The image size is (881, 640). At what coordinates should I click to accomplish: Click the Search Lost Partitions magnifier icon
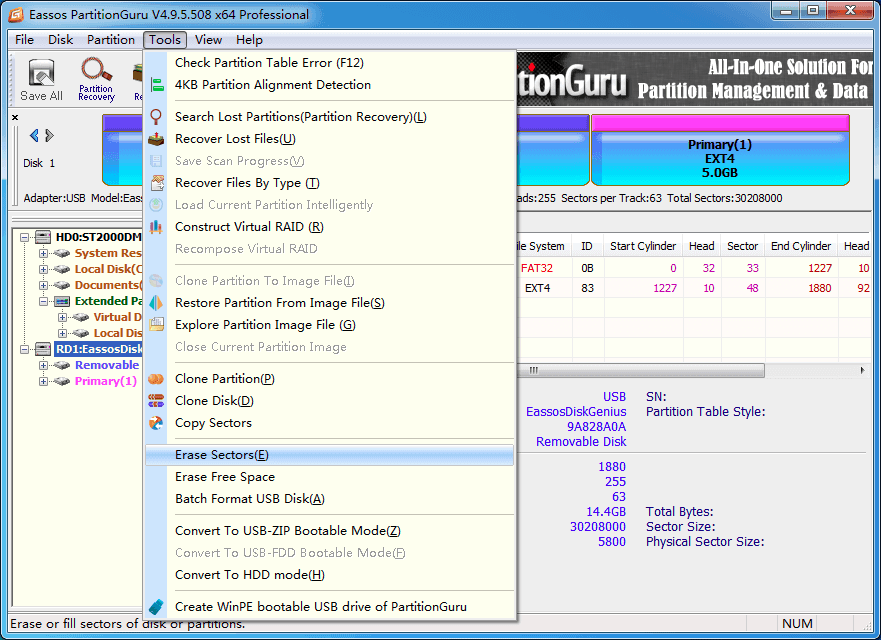[x=156, y=117]
